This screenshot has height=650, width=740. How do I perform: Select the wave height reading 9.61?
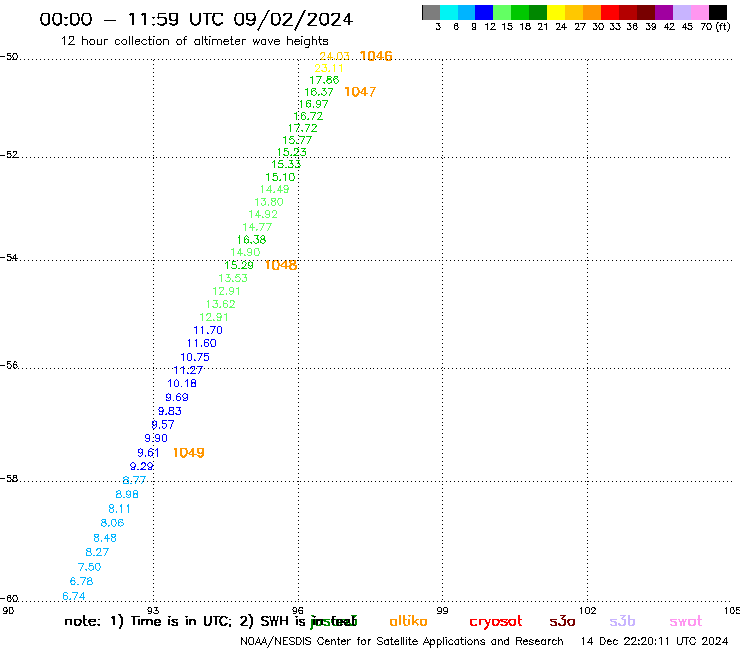pos(149,453)
